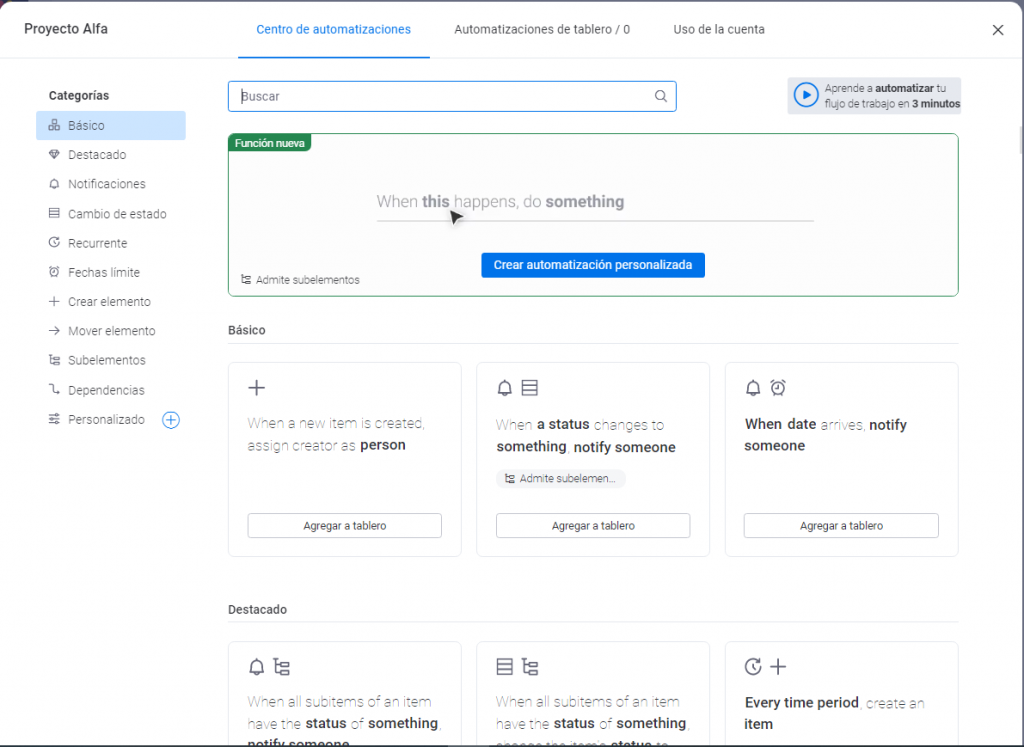Open the Crear elemento category
Image resolution: width=1024 pixels, height=747 pixels.
pyautogui.click(x=109, y=302)
